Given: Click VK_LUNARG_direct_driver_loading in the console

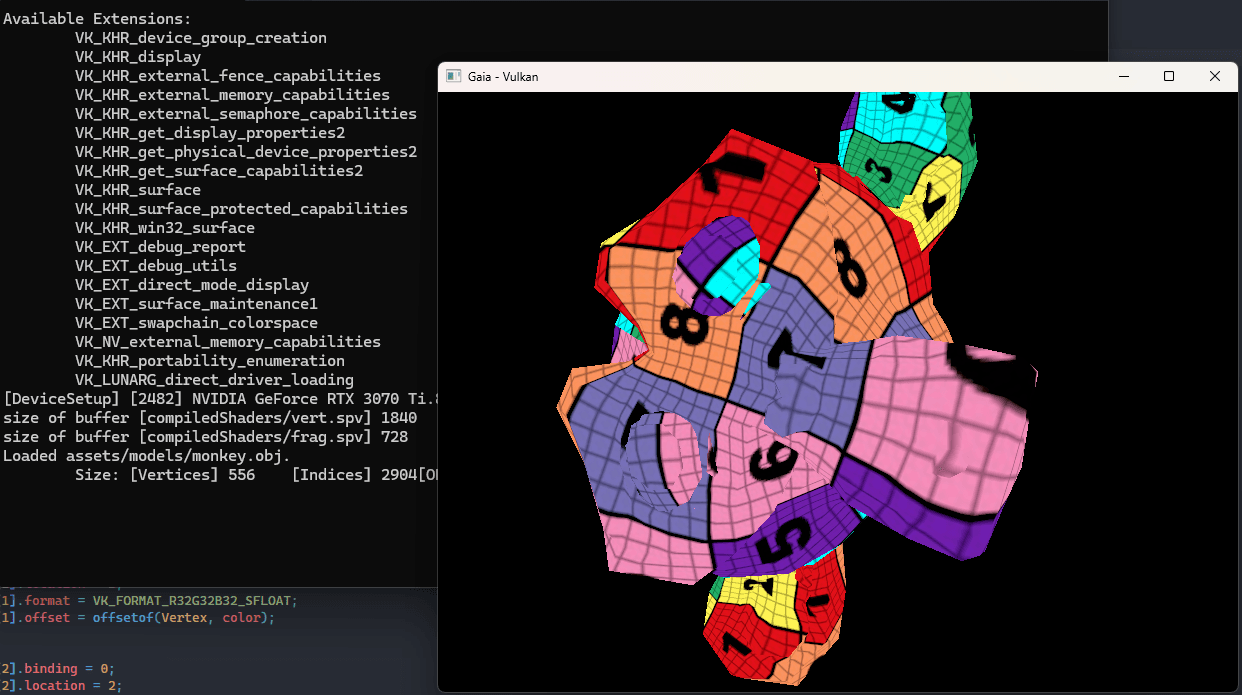Looking at the screenshot, I should (x=214, y=380).
